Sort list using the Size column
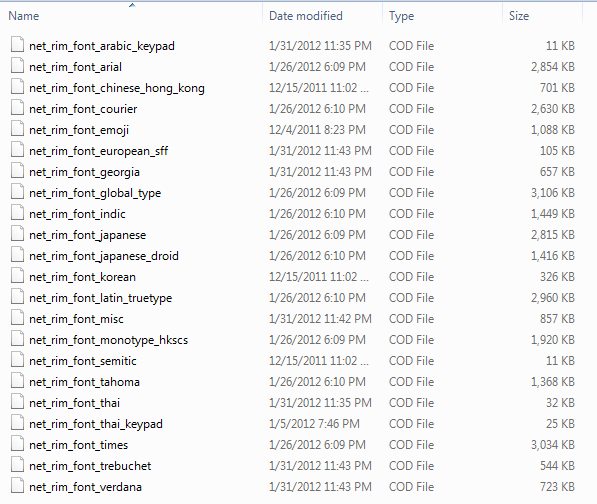The width and height of the screenshot is (597, 504). (x=519, y=16)
